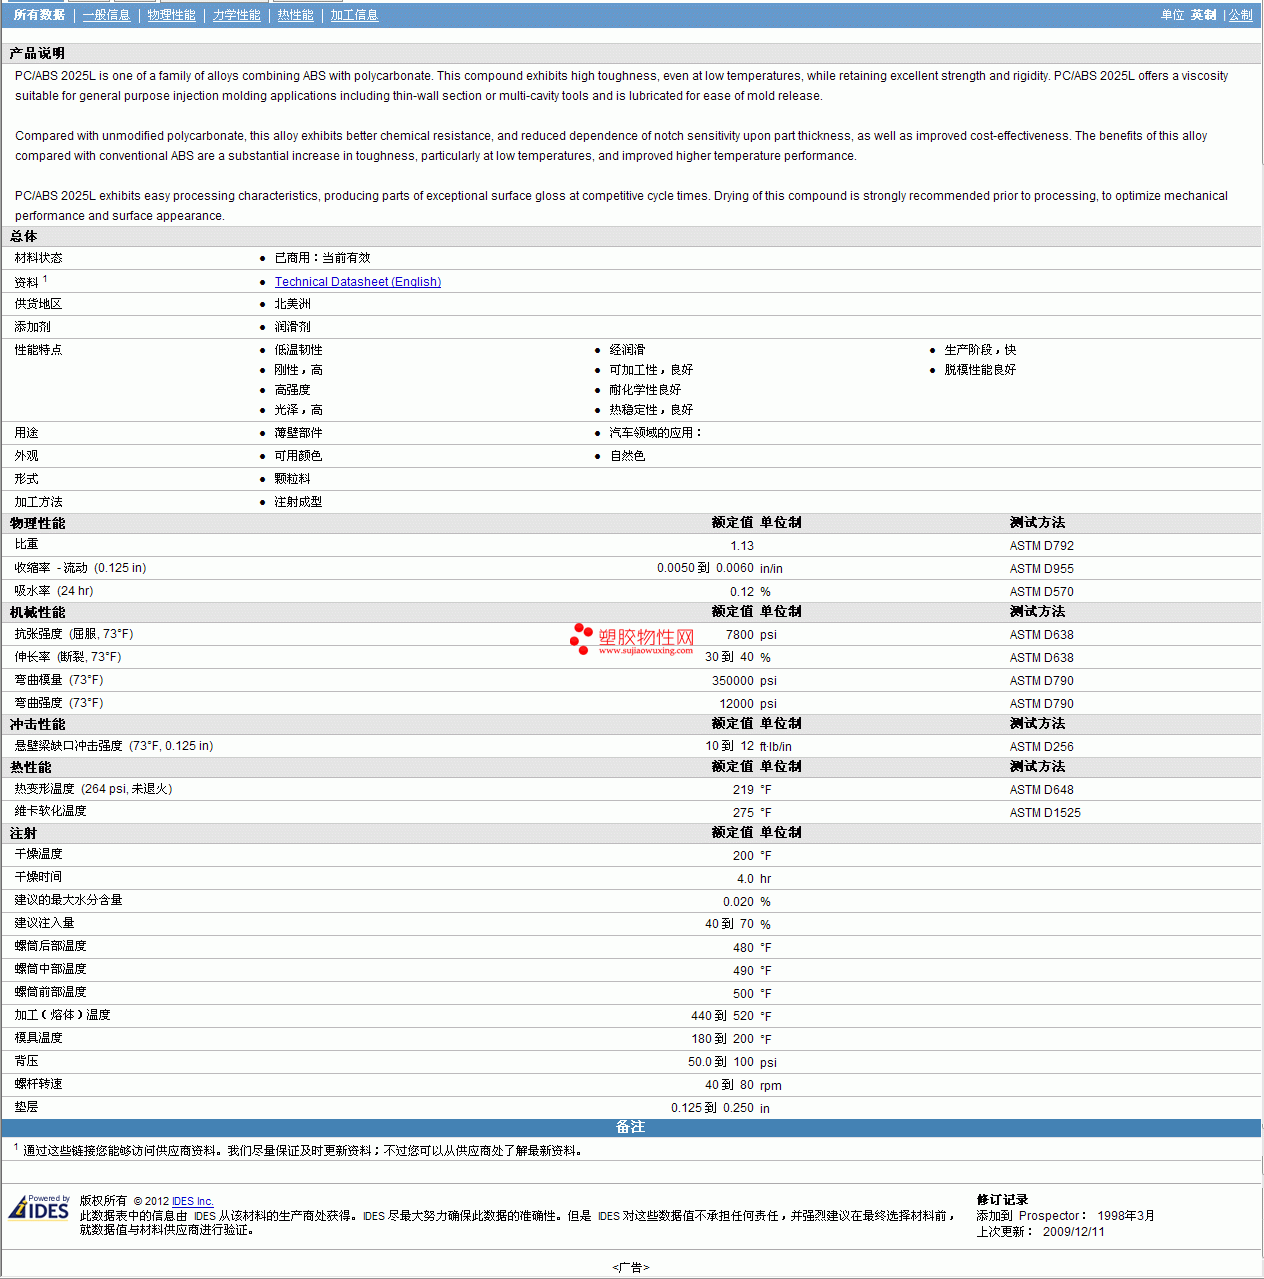Click the 垫层 row label
Viewport: 1264px width, 1279px height.
tap(26, 1107)
